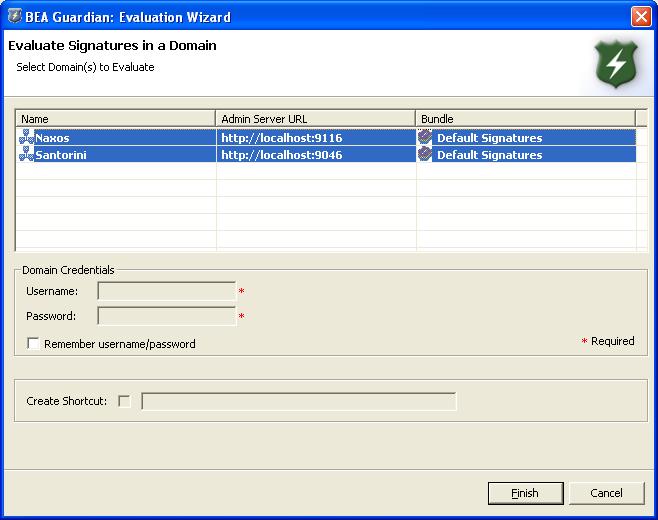Click the Cancel button
Viewport: 658px width, 520px height.
tap(606, 493)
